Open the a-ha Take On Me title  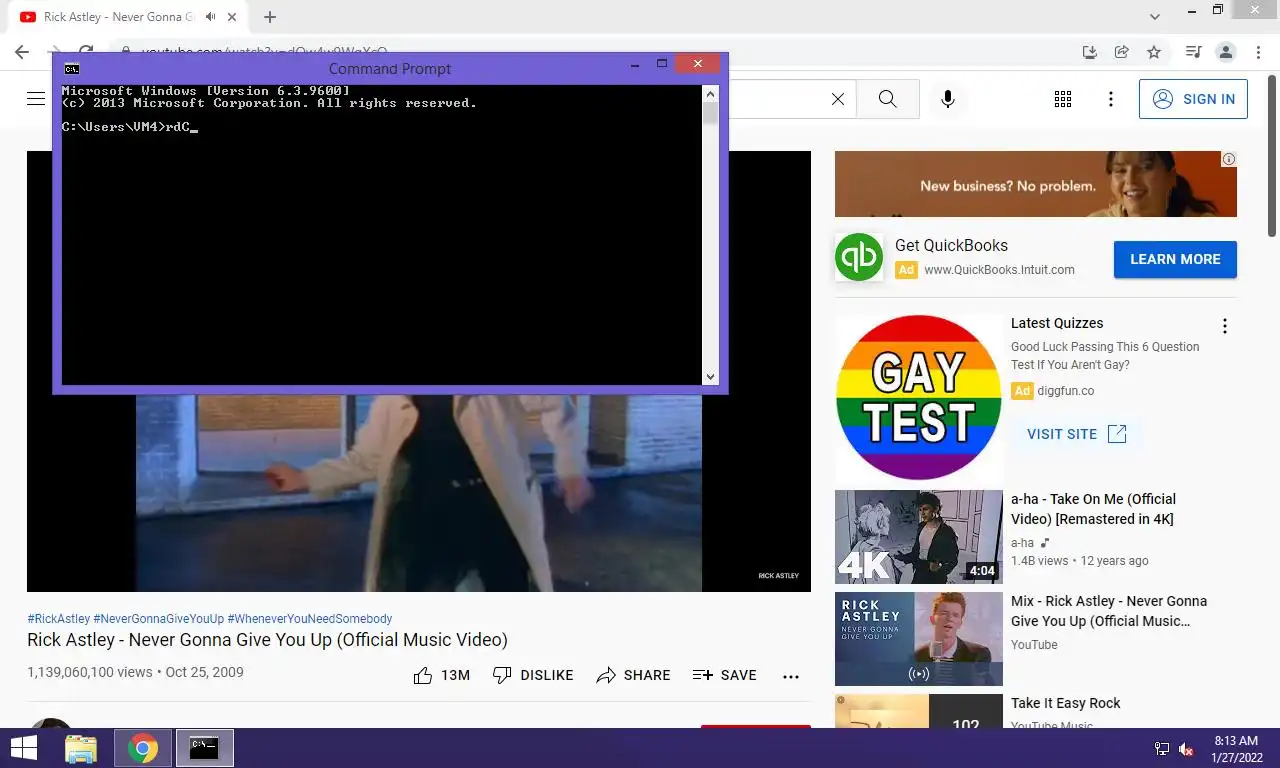1093,509
